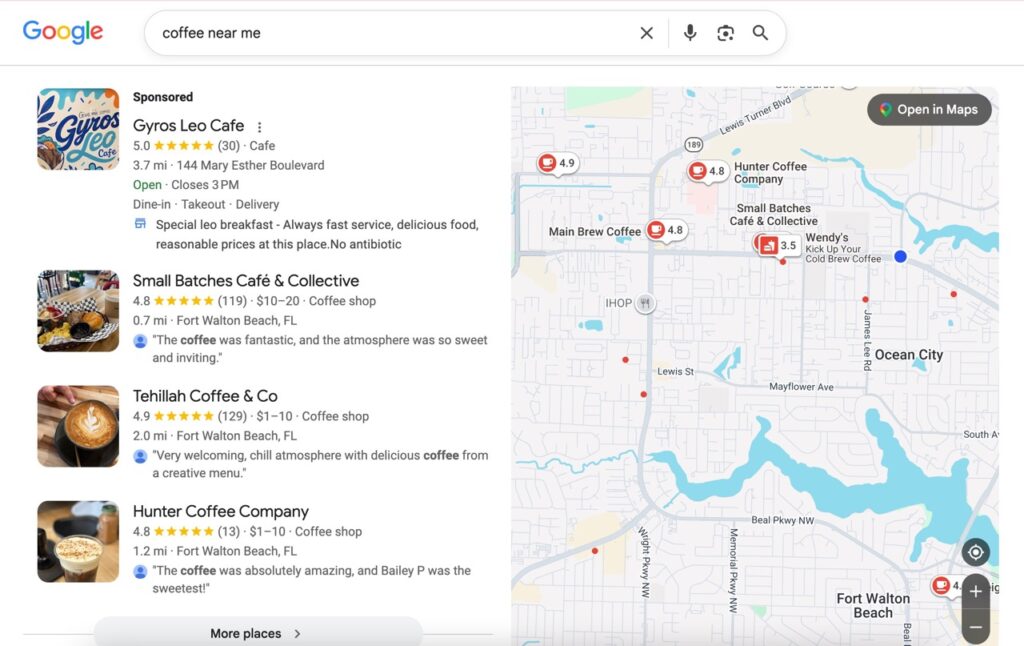Click Open in Maps button
This screenshot has width=1024, height=646.
[929, 110]
